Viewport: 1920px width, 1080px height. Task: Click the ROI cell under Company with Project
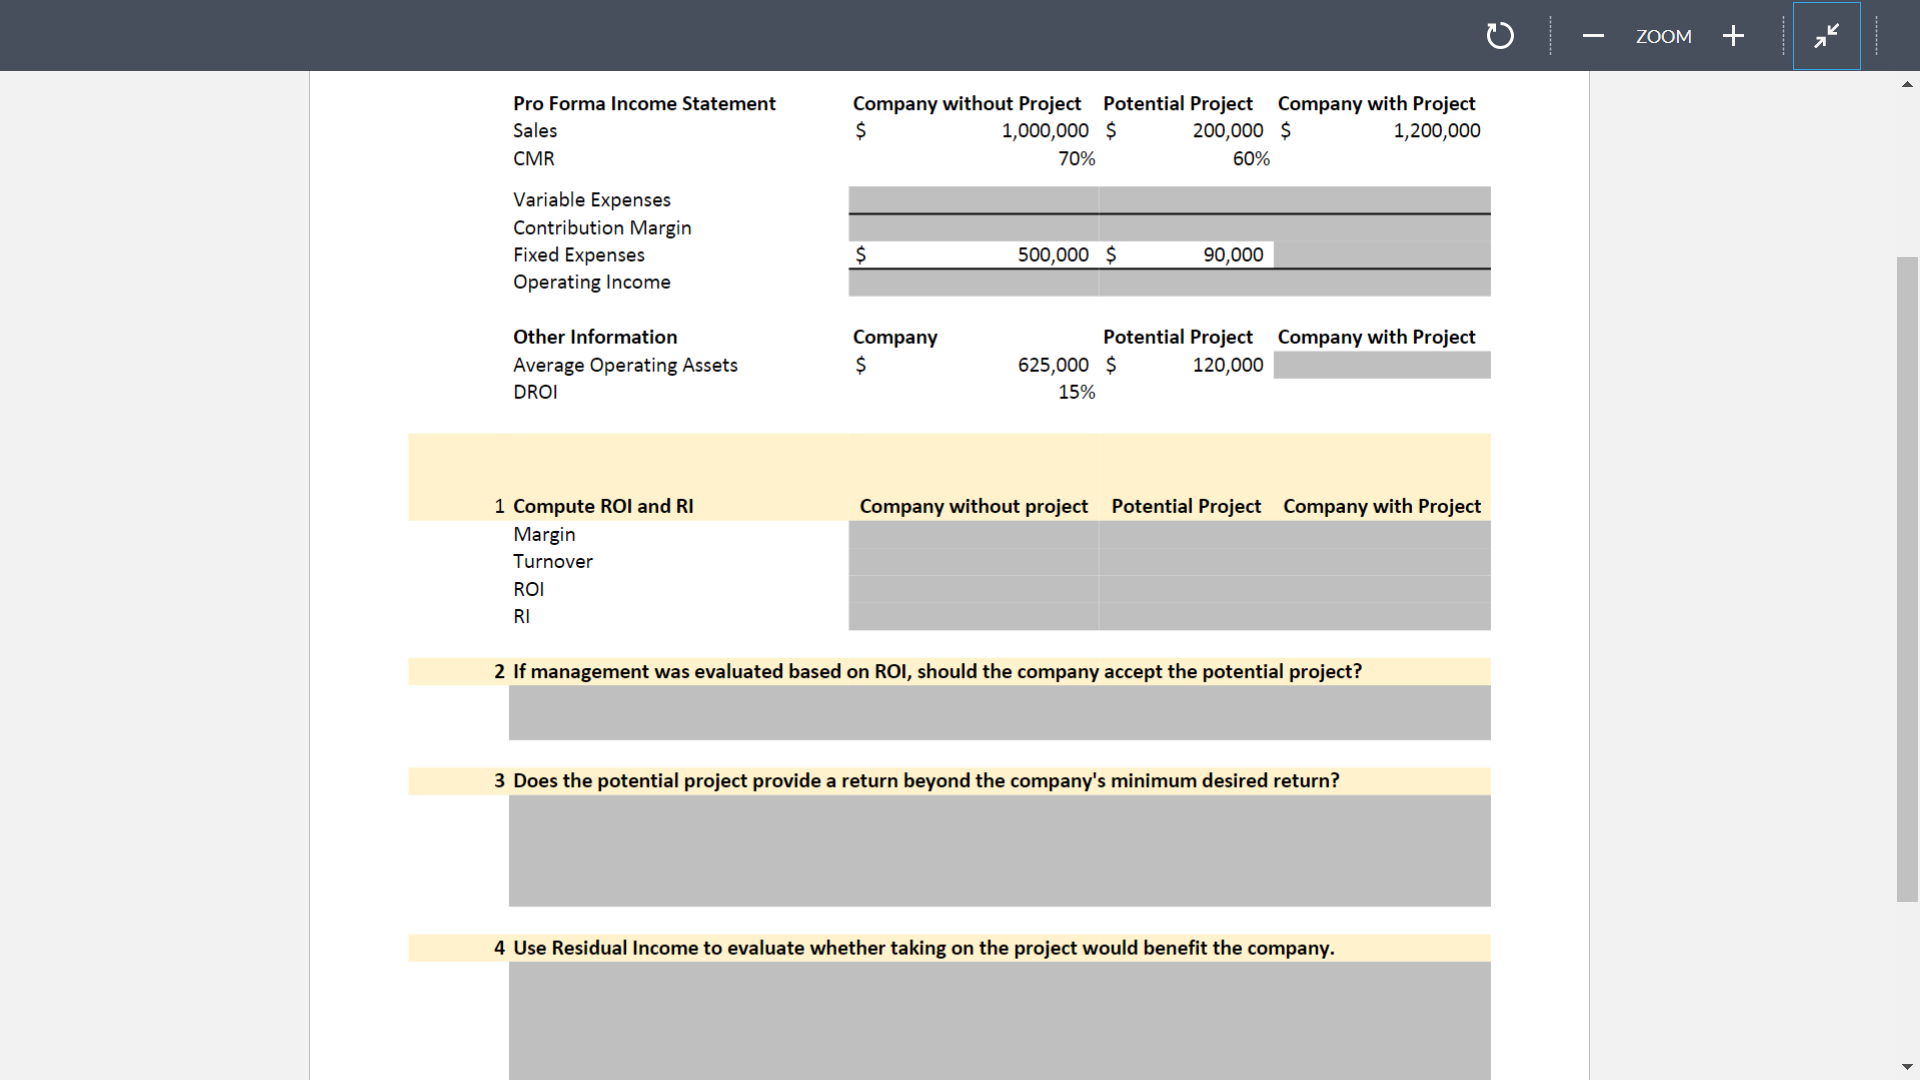coord(1381,589)
